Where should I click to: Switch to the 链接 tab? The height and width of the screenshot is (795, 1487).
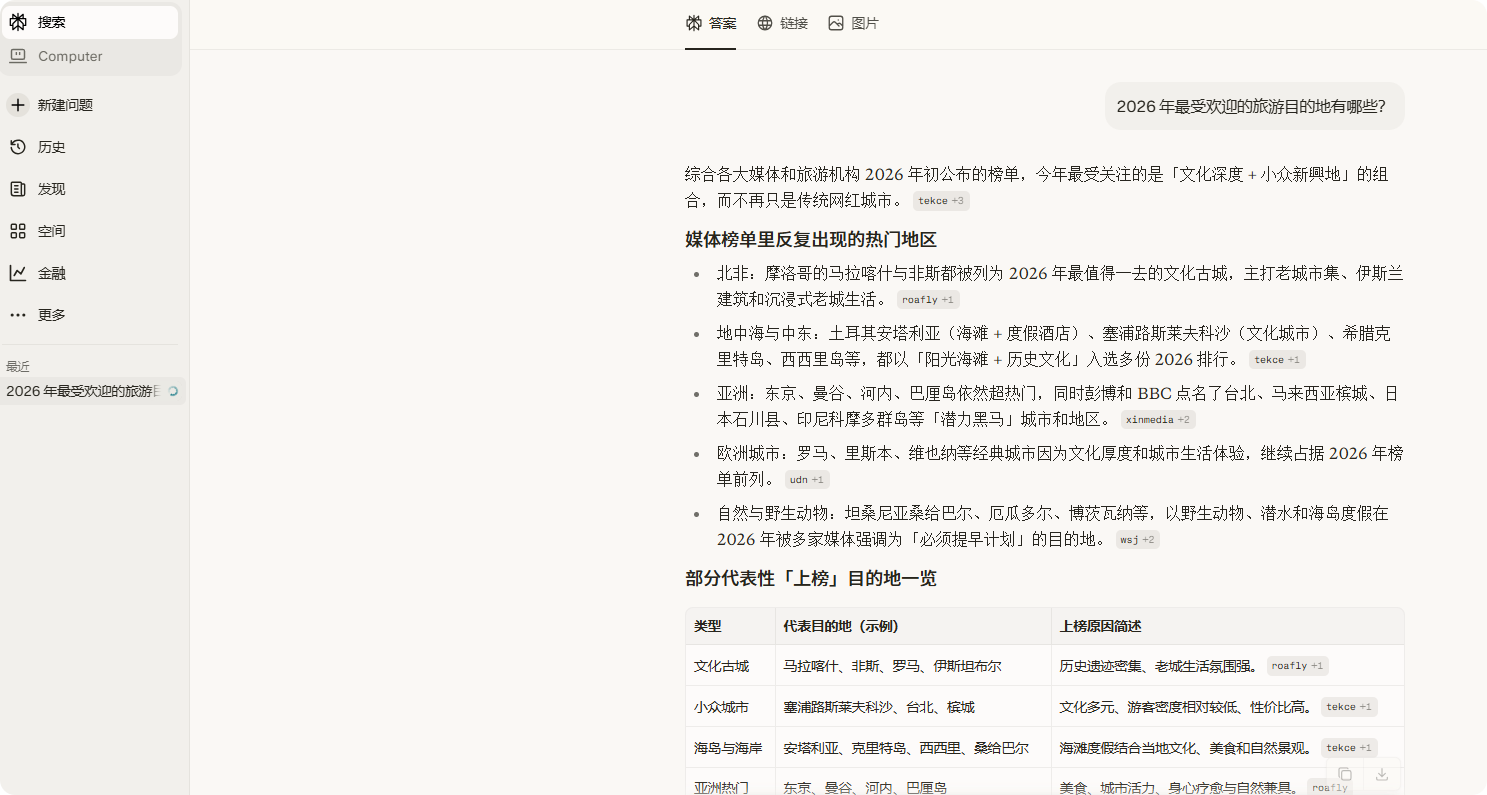[782, 23]
